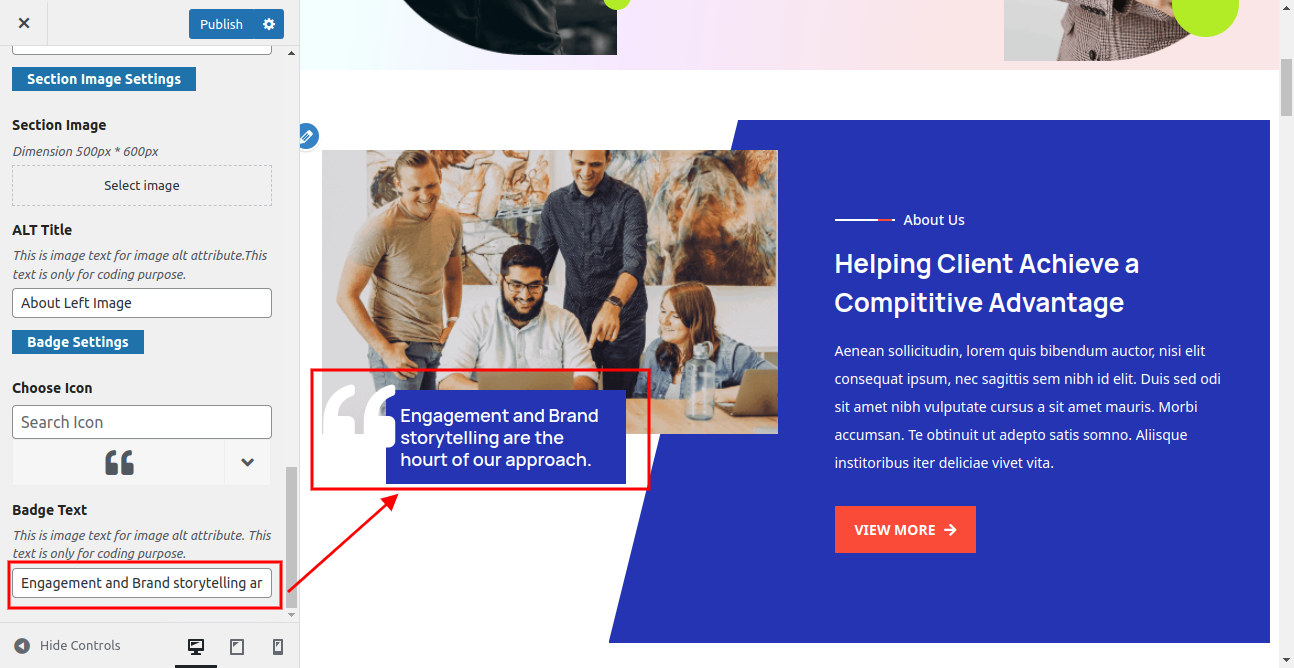Click the Search Icon input field

pos(142,422)
